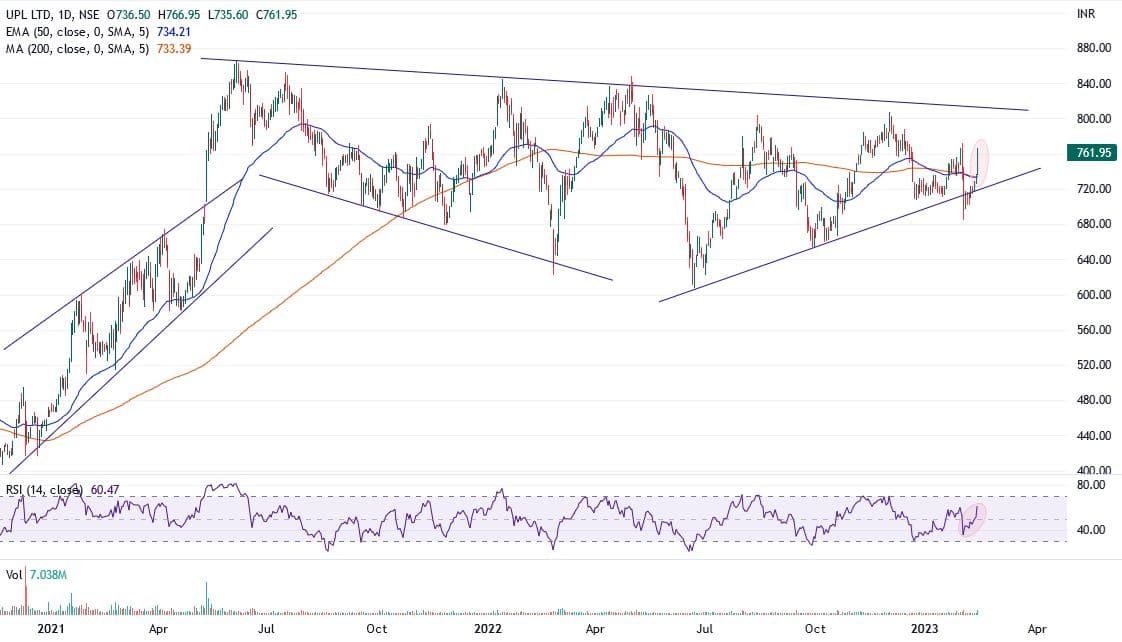Click the pink ellipse on the RSI line
1122x642 pixels.
973,518
